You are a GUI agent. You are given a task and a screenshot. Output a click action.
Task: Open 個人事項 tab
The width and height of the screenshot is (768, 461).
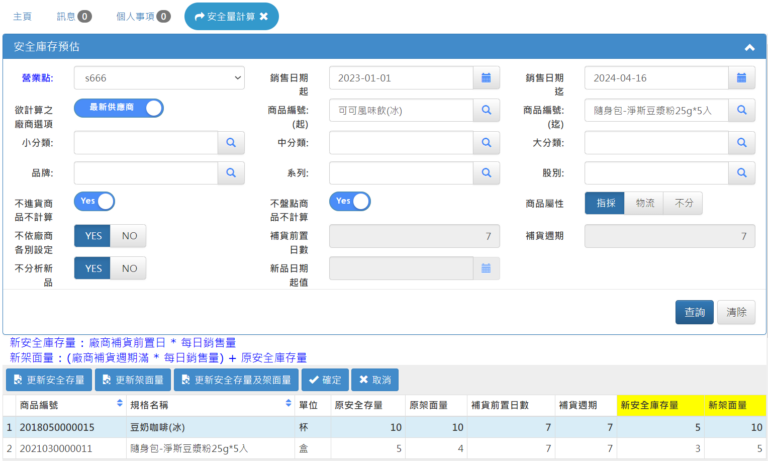[x=143, y=17]
